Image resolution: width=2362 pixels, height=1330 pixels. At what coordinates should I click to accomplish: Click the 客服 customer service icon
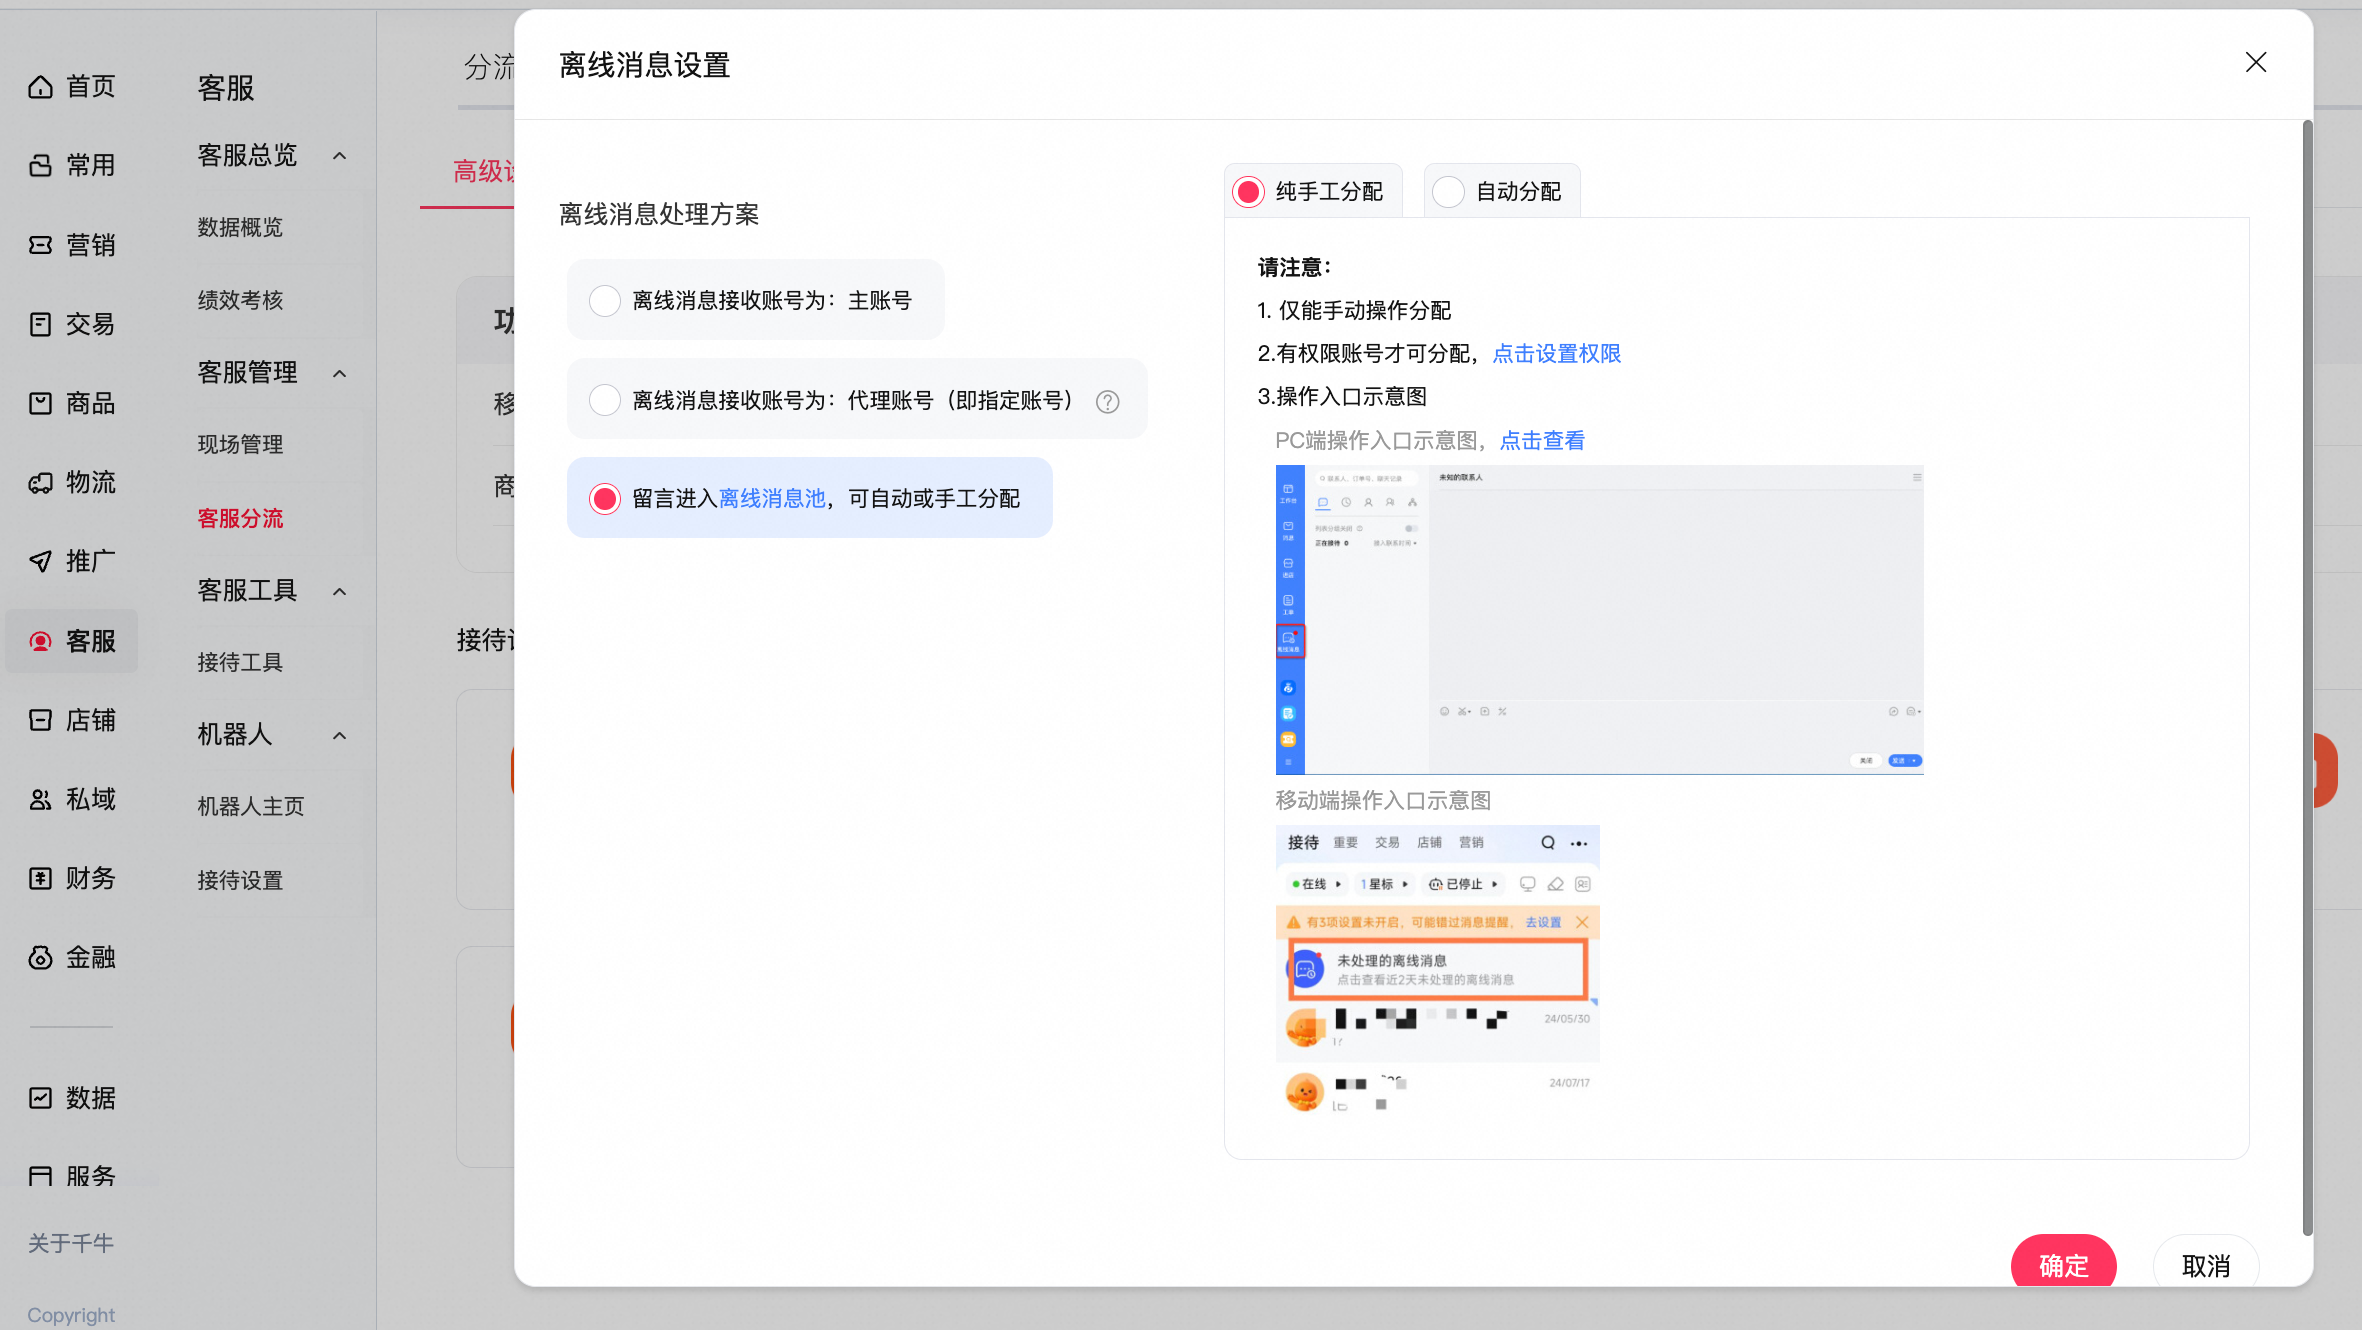(40, 641)
